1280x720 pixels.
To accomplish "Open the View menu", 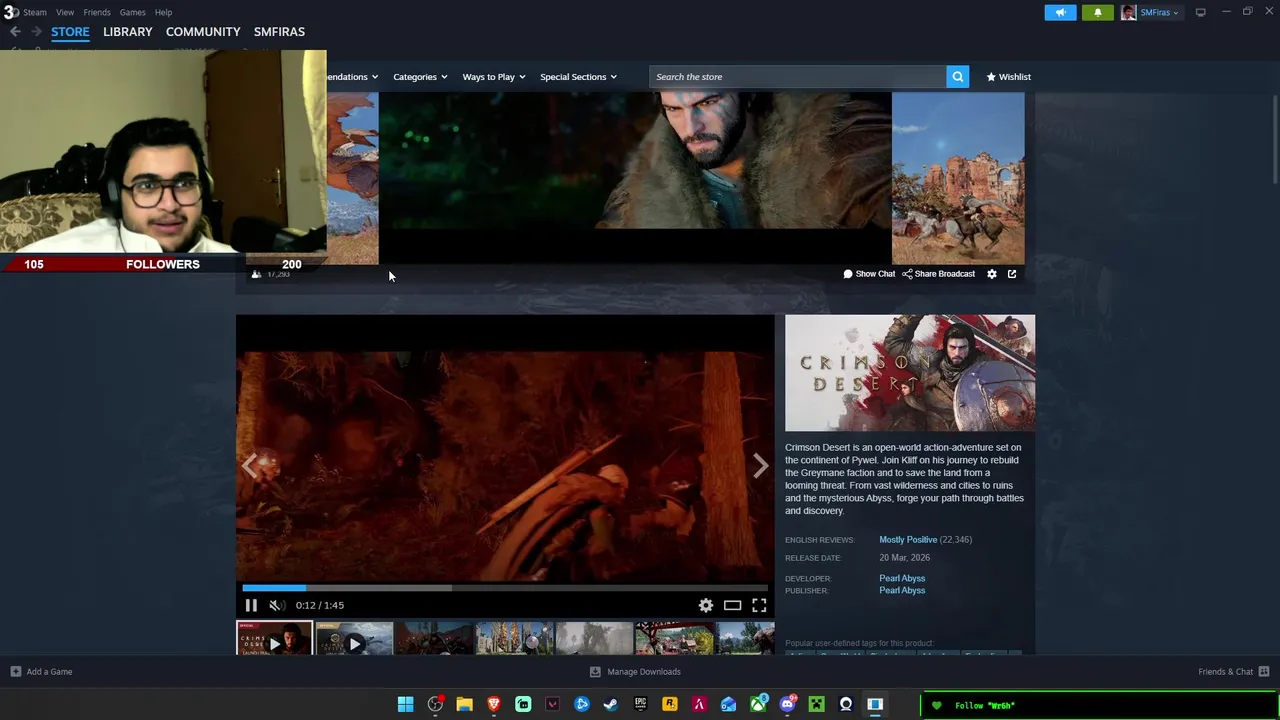I will [x=65, y=12].
